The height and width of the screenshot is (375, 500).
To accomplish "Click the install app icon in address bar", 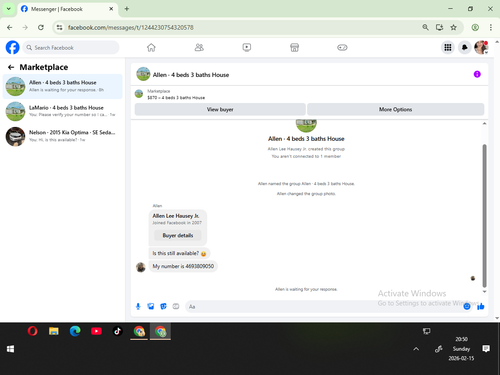I will pos(439,27).
